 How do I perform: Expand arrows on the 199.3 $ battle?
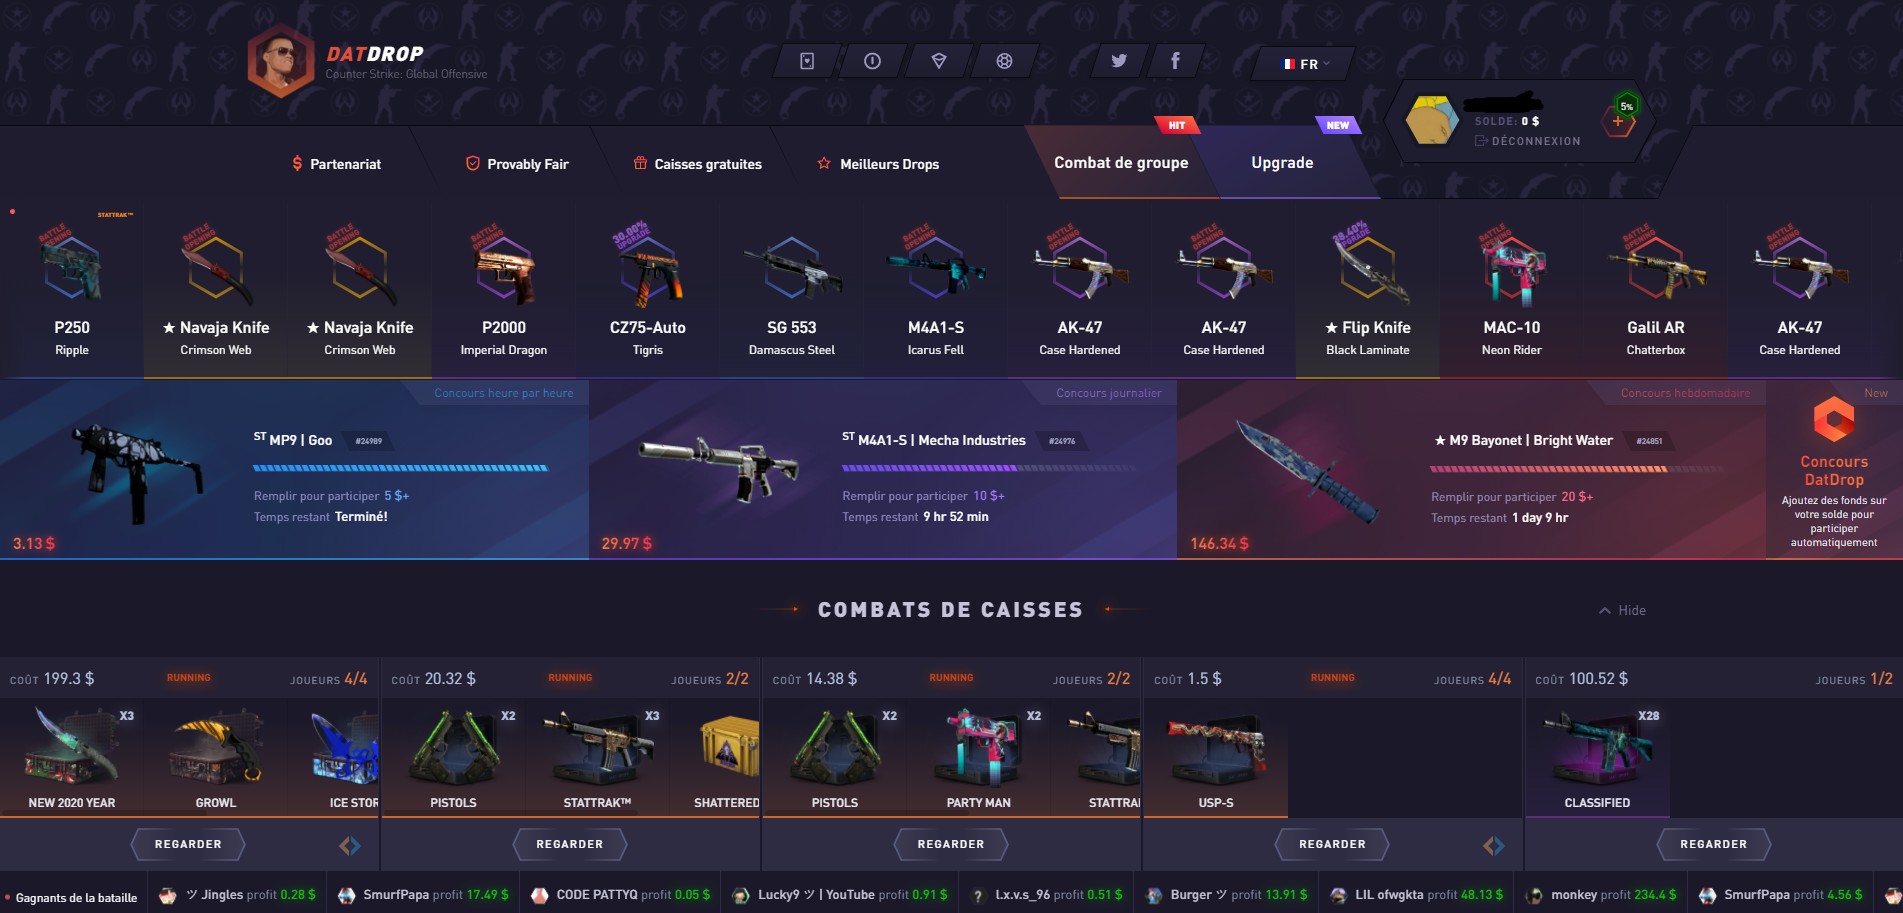tap(349, 846)
